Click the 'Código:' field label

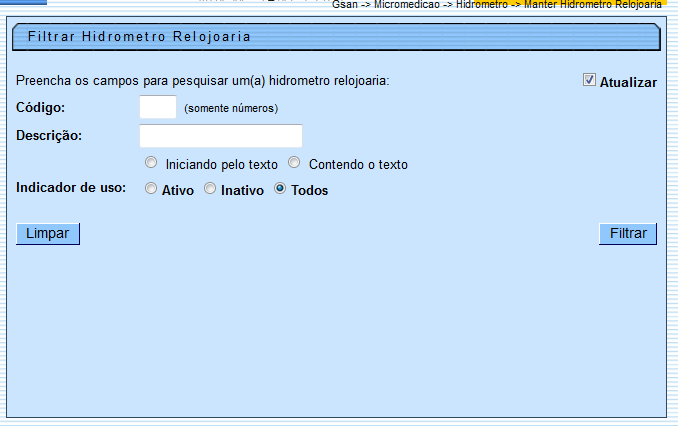(41, 108)
